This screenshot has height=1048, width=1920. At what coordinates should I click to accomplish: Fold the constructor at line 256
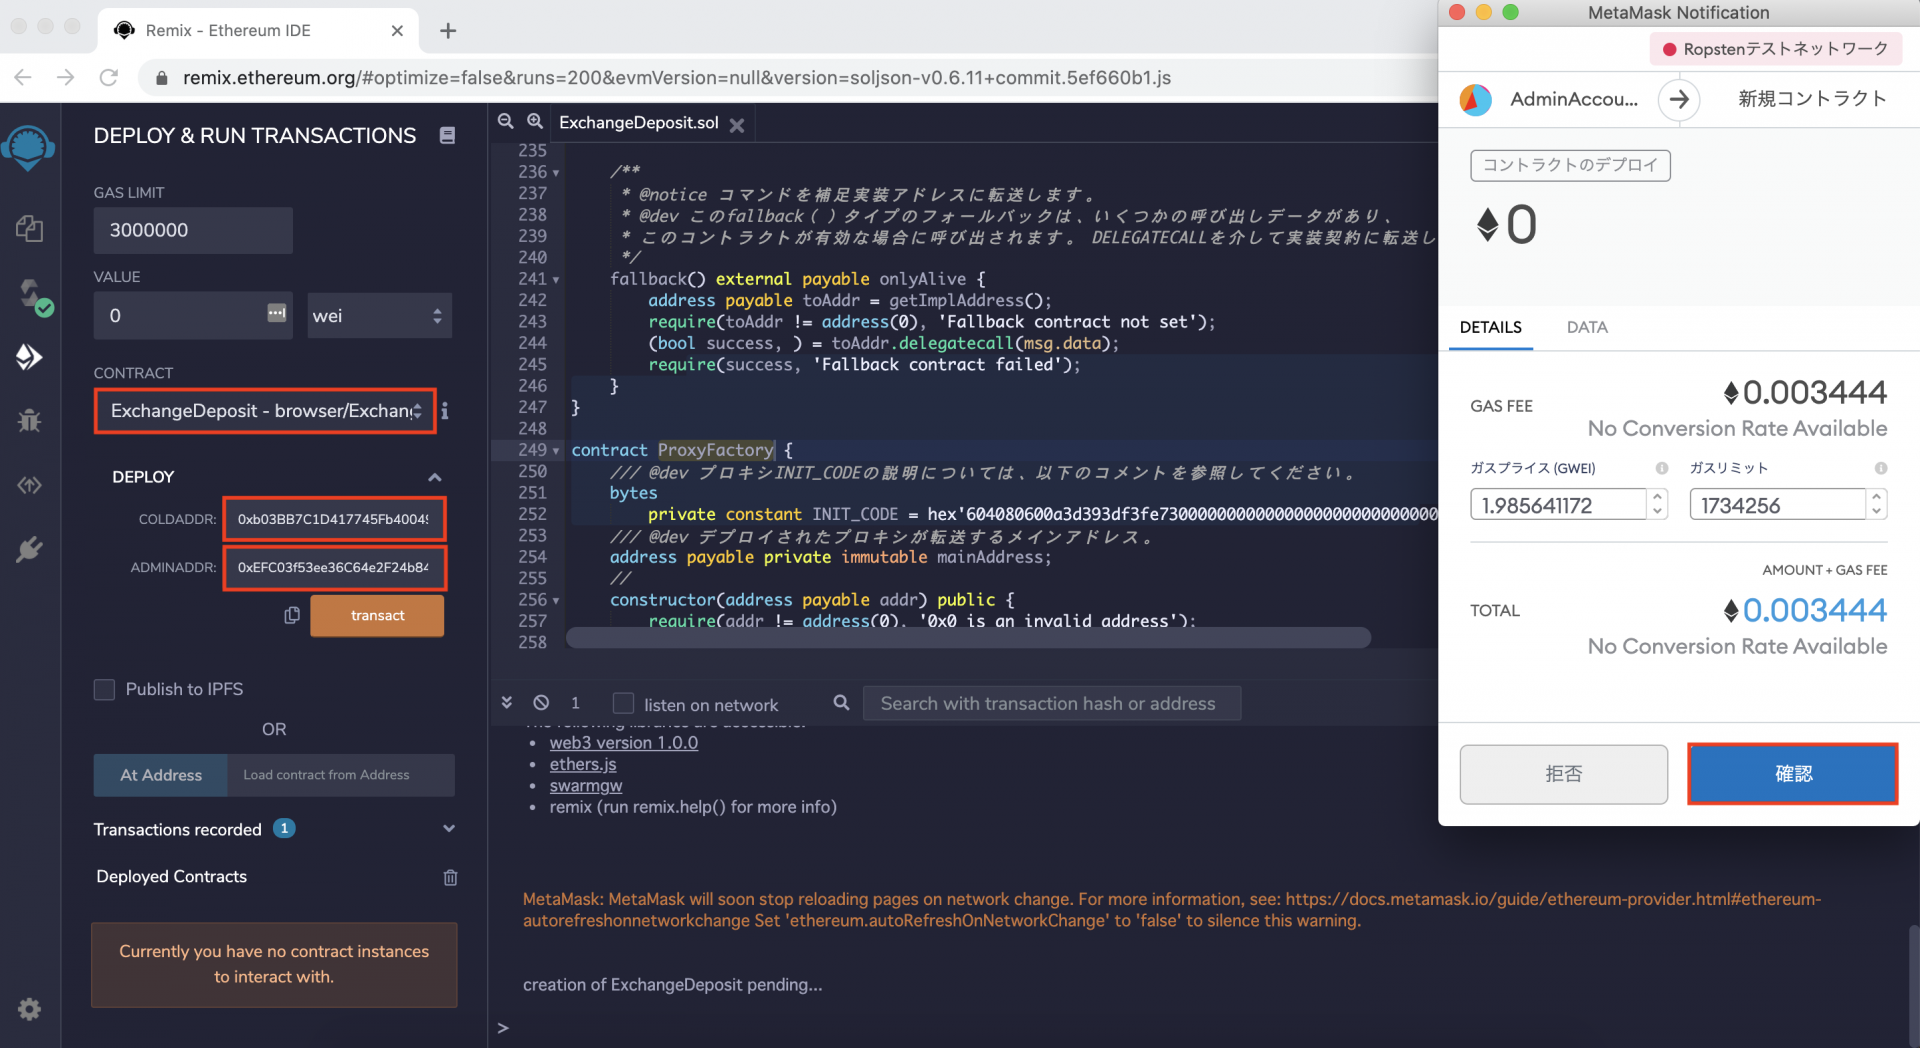[556, 601]
